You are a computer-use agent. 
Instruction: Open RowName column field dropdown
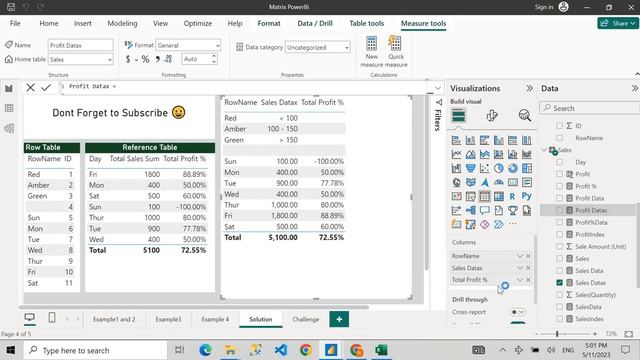pyautogui.click(x=520, y=256)
